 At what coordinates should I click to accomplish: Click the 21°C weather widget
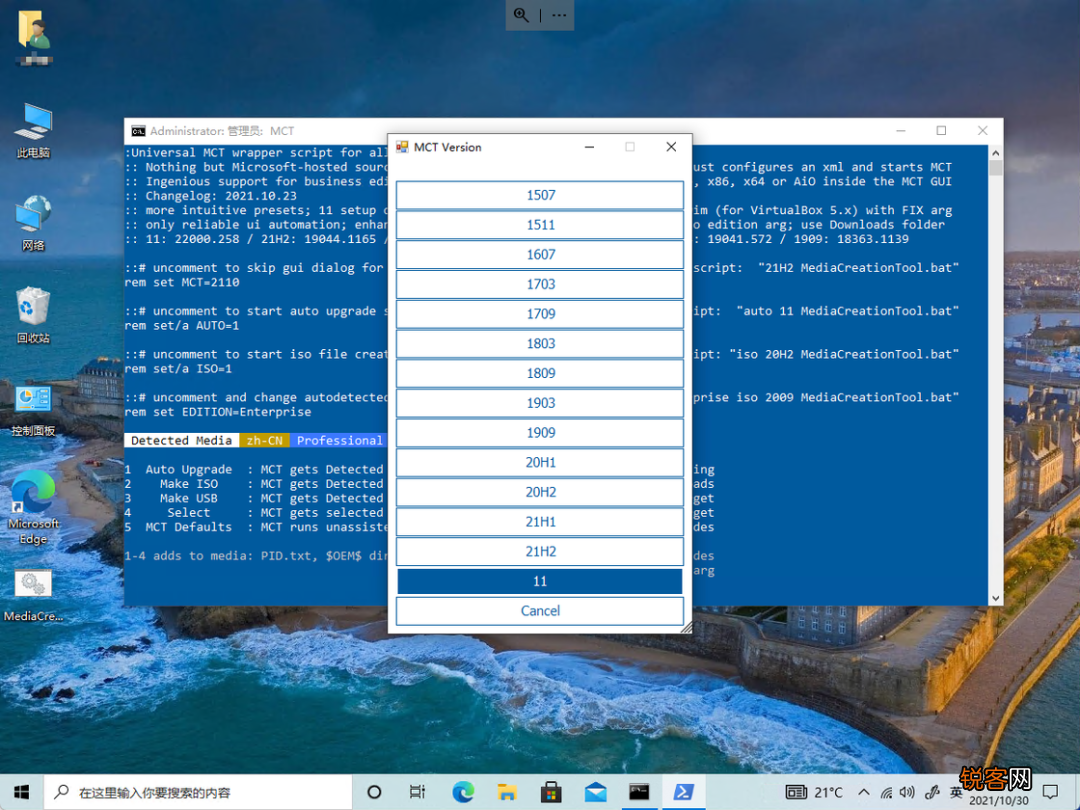(814, 792)
